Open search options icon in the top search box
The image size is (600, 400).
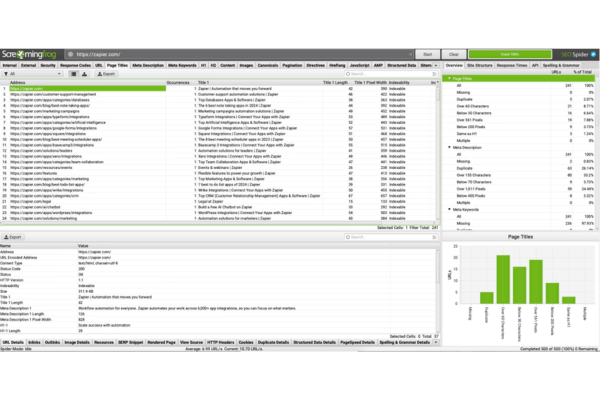[434, 74]
